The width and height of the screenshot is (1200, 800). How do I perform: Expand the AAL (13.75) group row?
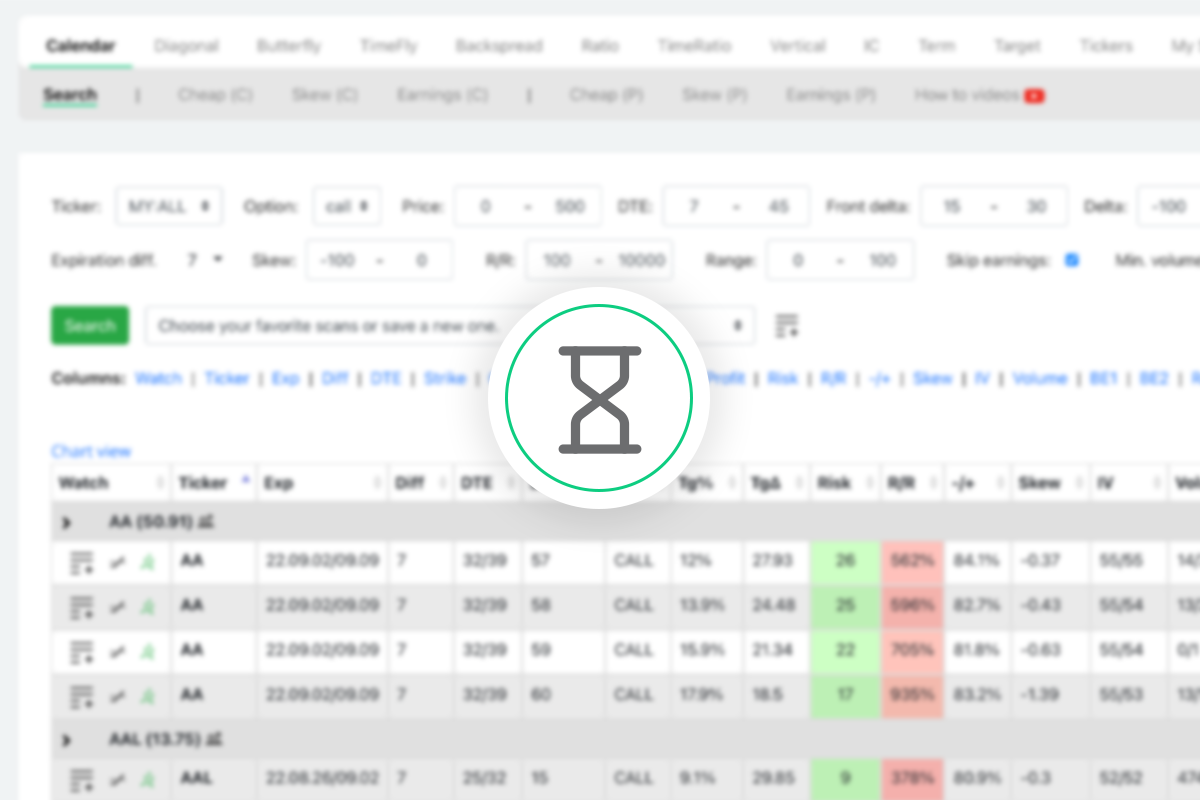point(67,740)
